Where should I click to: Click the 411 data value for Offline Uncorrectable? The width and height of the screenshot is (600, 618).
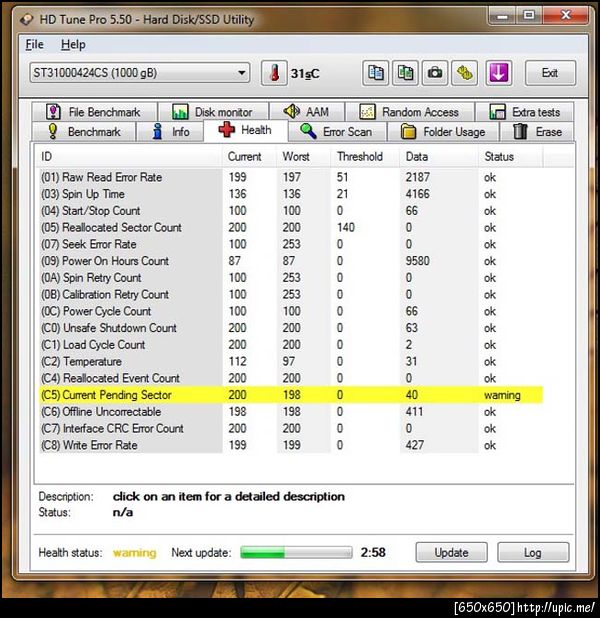point(414,412)
